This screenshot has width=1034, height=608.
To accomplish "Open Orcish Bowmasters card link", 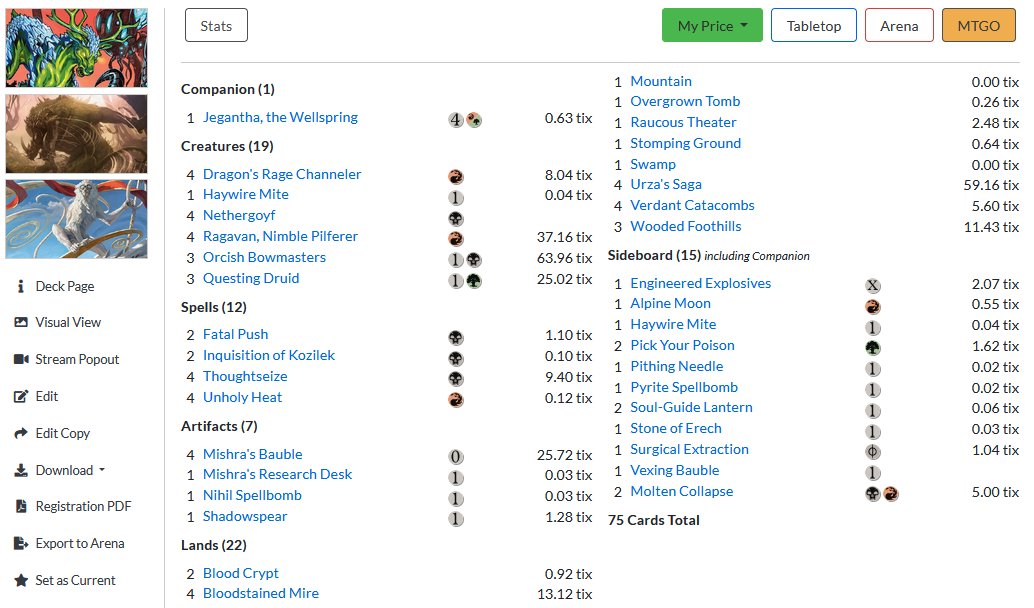I will pyautogui.click(x=264, y=257).
